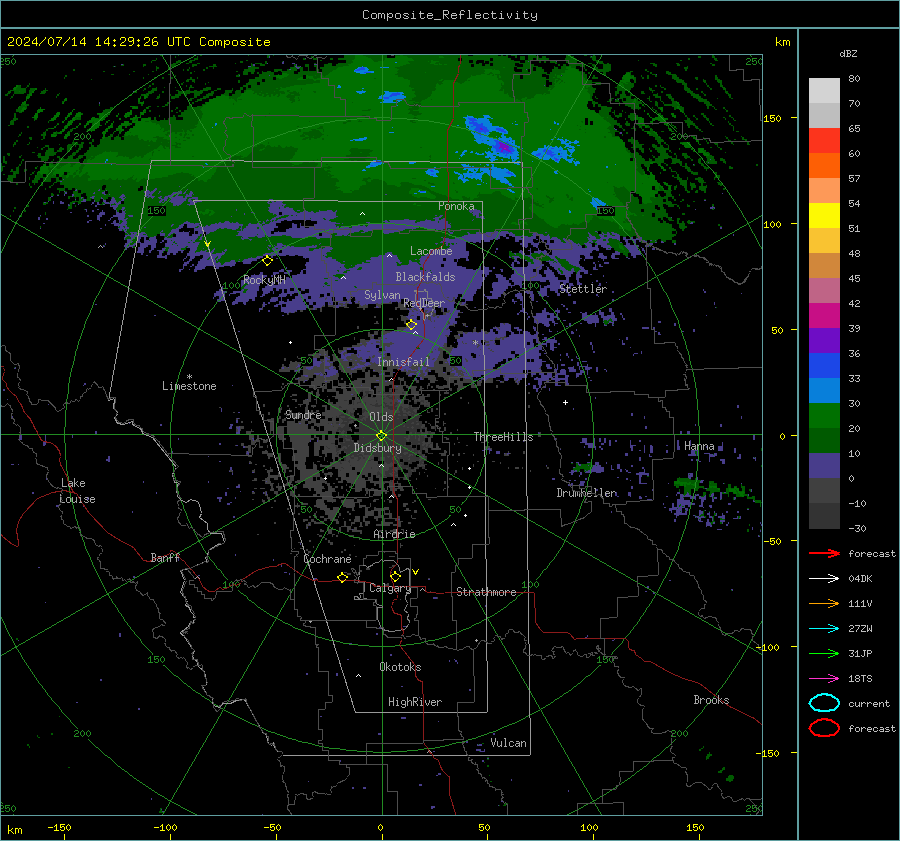Click the cyan current ellipse in legend

click(x=824, y=703)
